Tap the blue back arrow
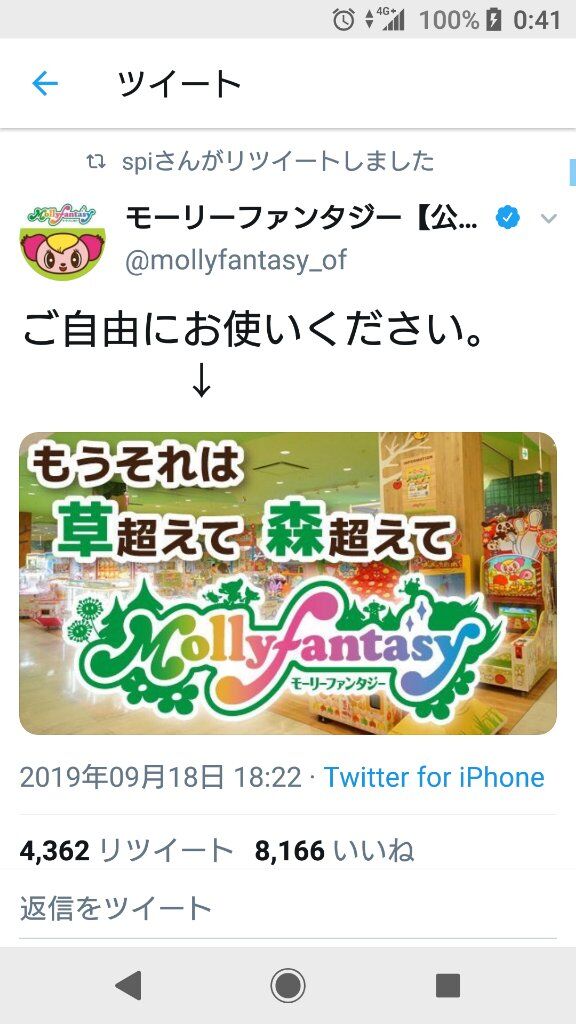Screen dimensions: 576x1024 [x=45, y=84]
